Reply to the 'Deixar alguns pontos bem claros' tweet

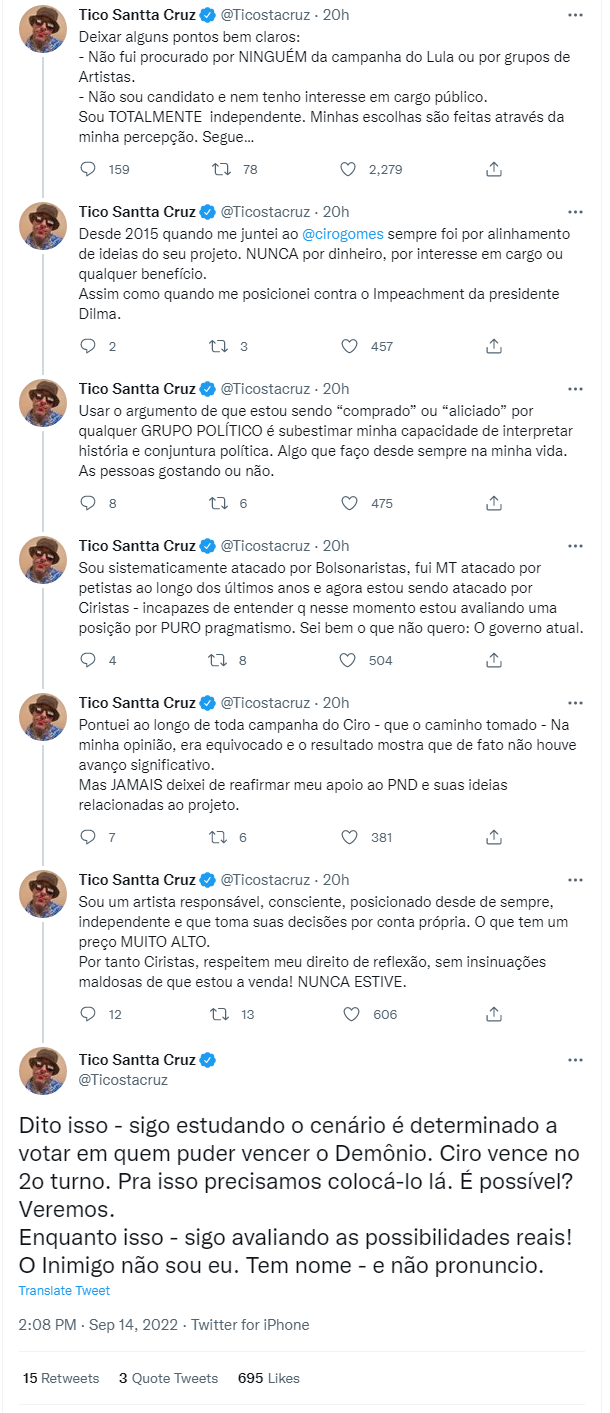pos(88,169)
